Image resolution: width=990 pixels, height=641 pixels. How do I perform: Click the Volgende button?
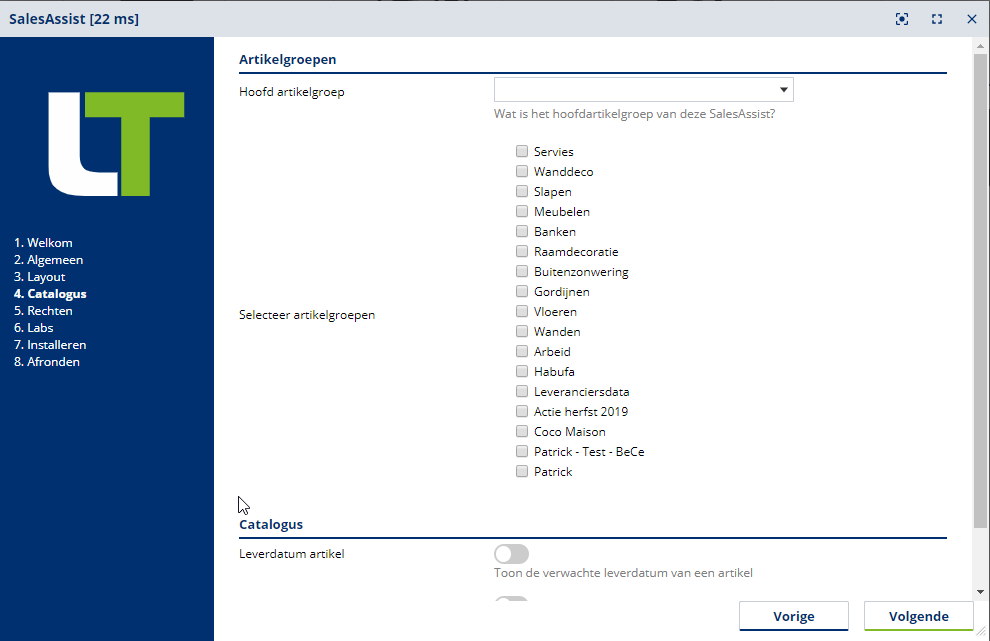click(x=918, y=616)
